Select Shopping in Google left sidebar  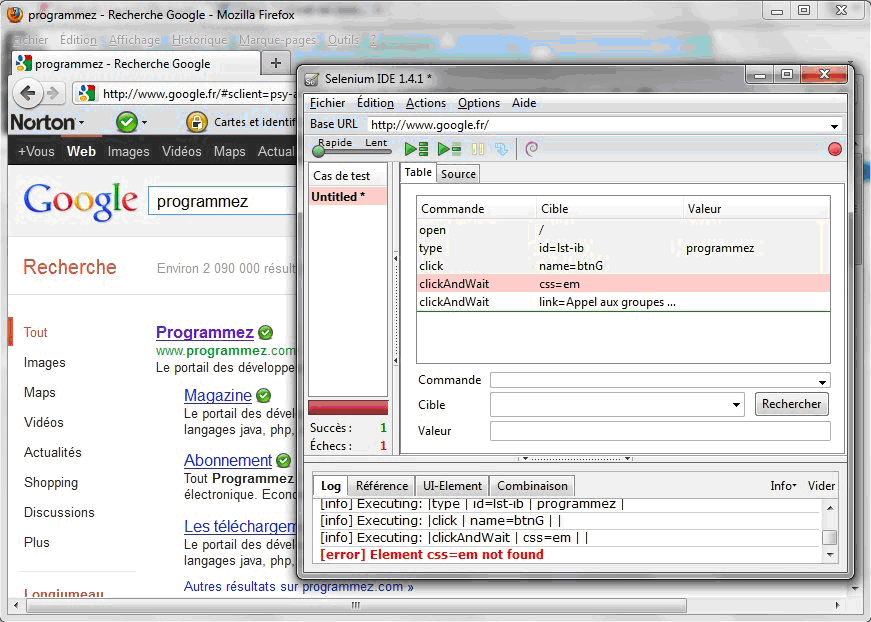(51, 483)
